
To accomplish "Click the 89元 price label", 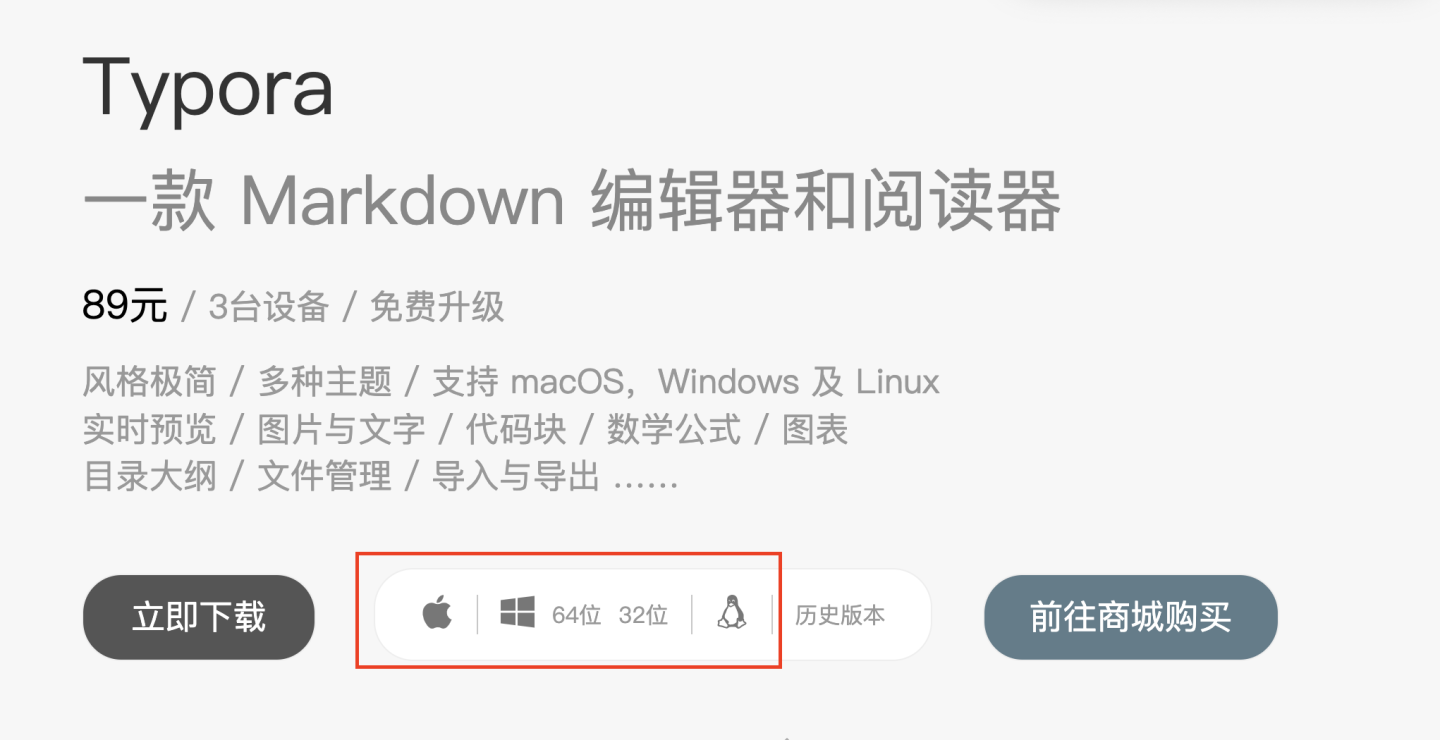I will [x=125, y=306].
